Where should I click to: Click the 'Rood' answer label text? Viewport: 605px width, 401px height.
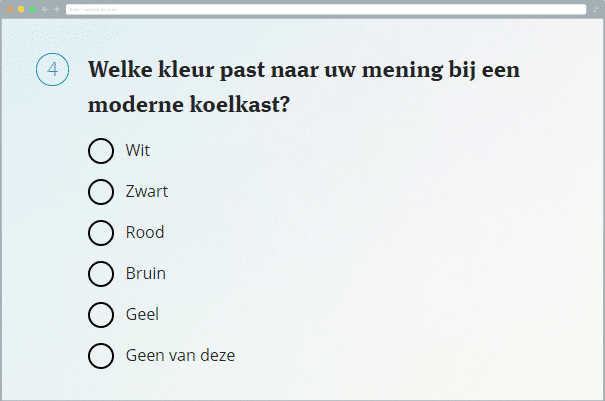coord(145,233)
